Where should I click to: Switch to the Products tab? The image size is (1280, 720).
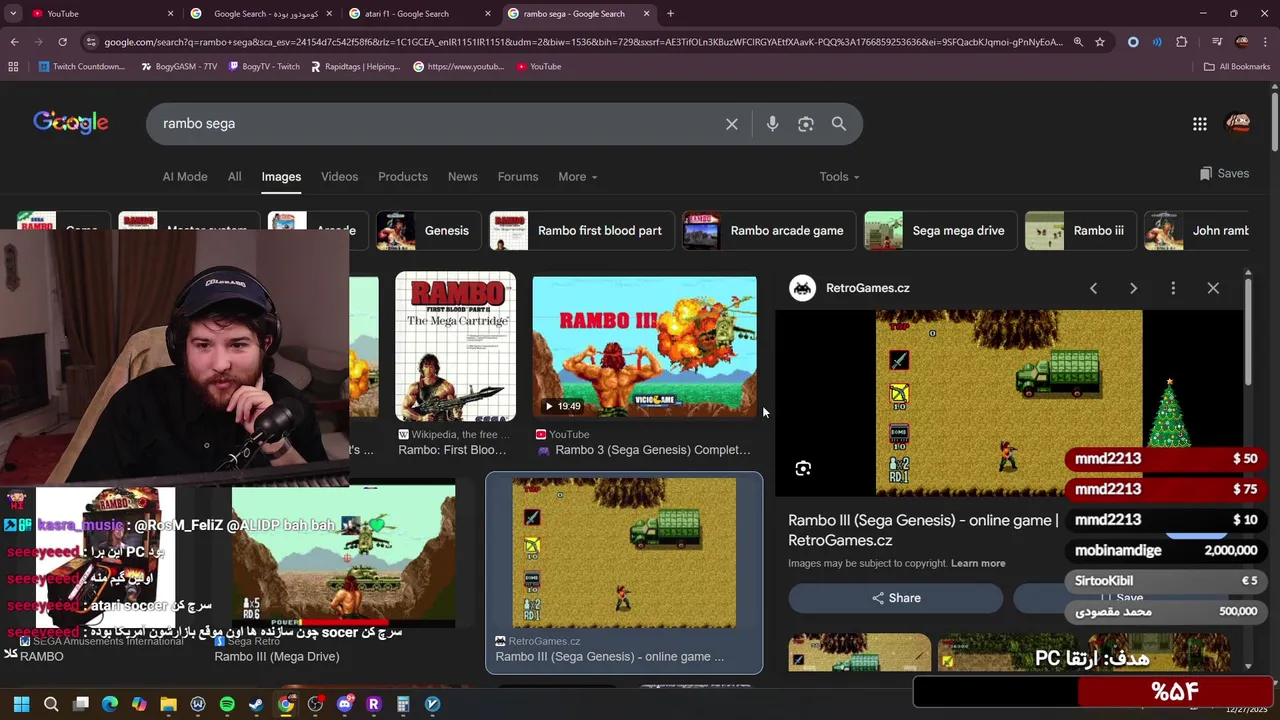pos(403,177)
